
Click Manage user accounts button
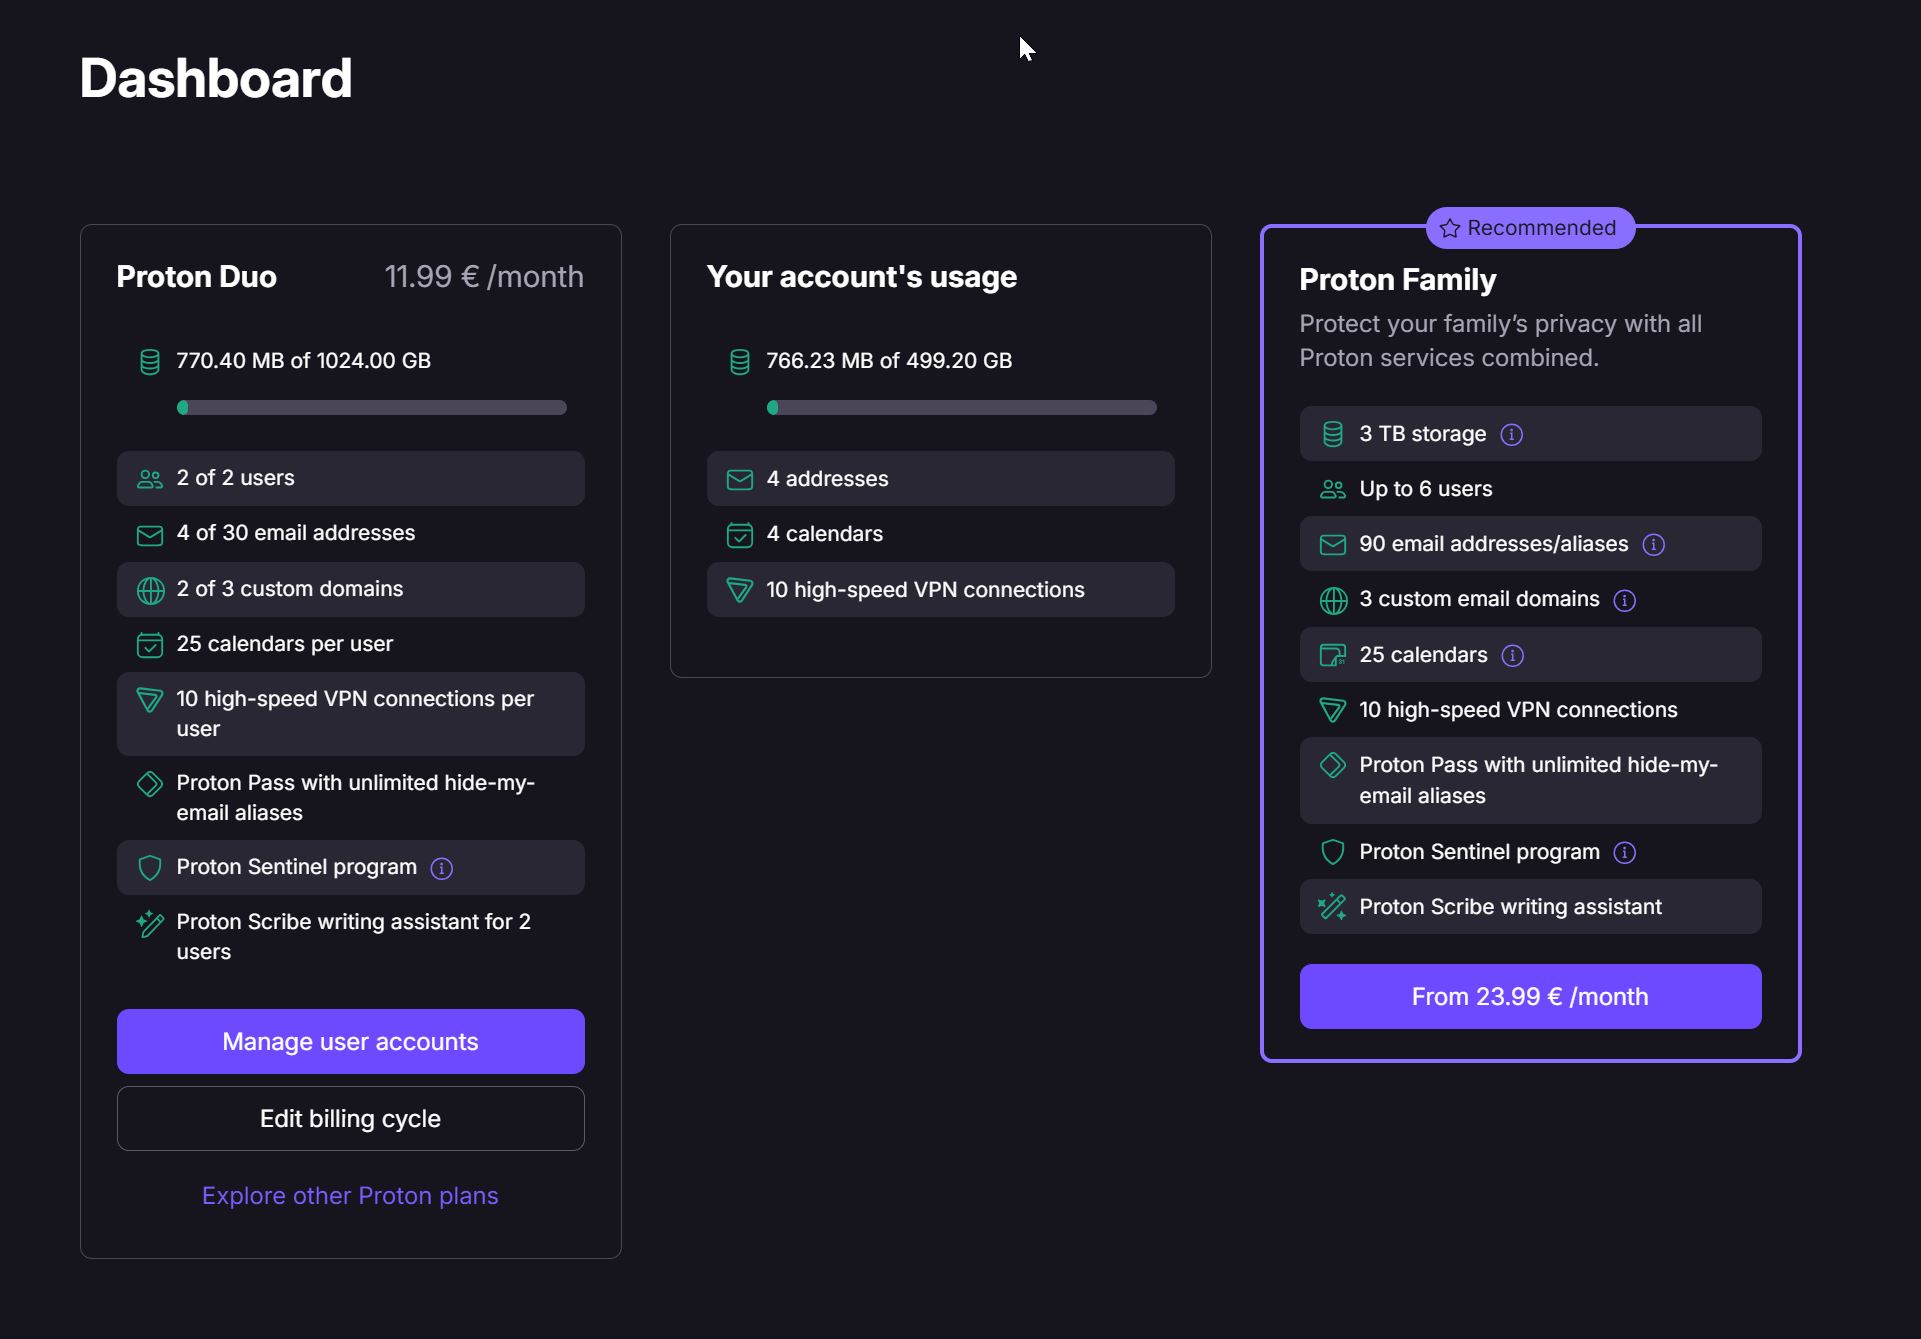click(351, 1042)
